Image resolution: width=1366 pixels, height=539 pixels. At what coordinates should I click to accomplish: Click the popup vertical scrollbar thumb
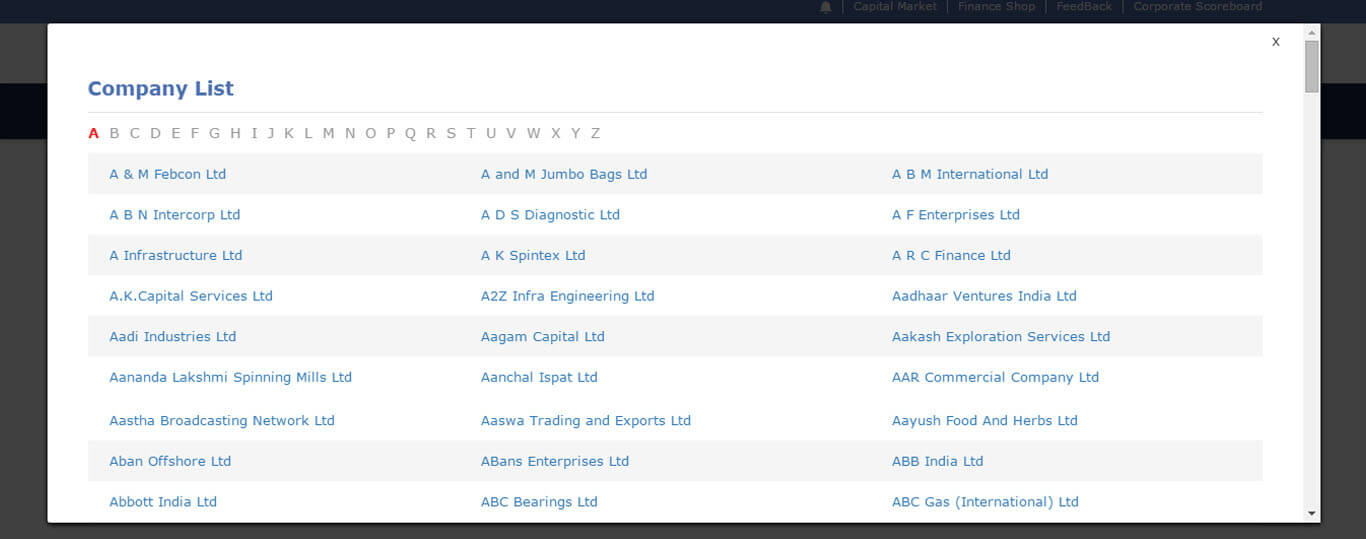(1312, 66)
